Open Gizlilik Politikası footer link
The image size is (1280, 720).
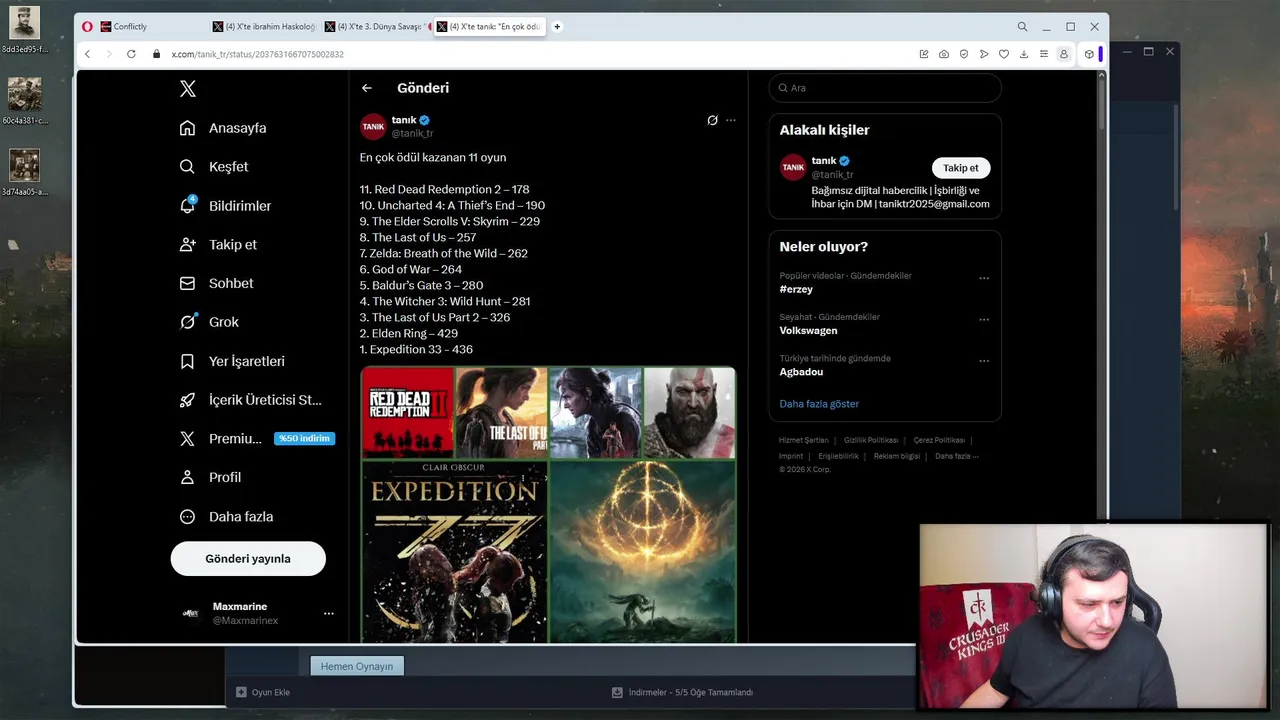tap(871, 440)
